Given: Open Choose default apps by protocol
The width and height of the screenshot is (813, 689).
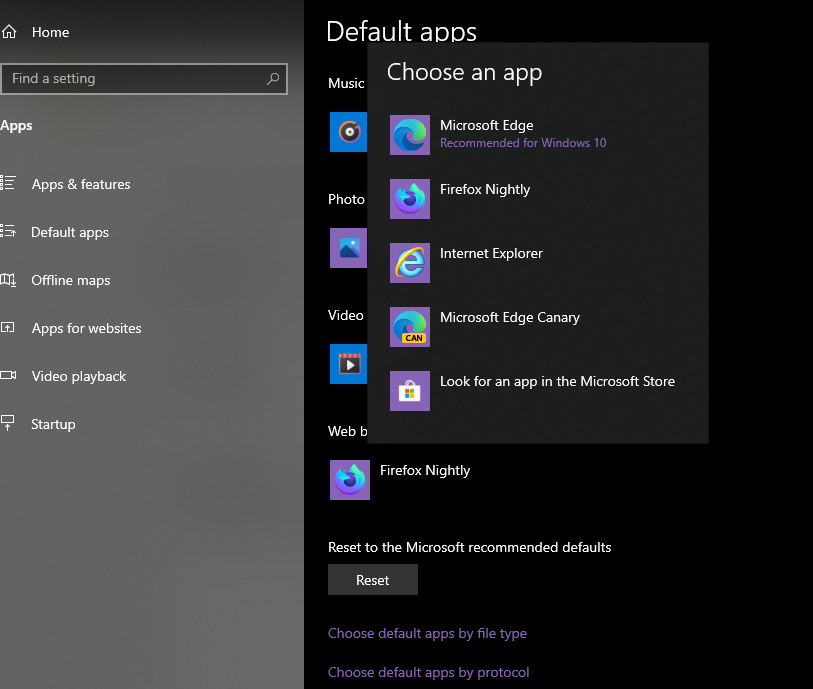Looking at the screenshot, I should click(x=429, y=672).
